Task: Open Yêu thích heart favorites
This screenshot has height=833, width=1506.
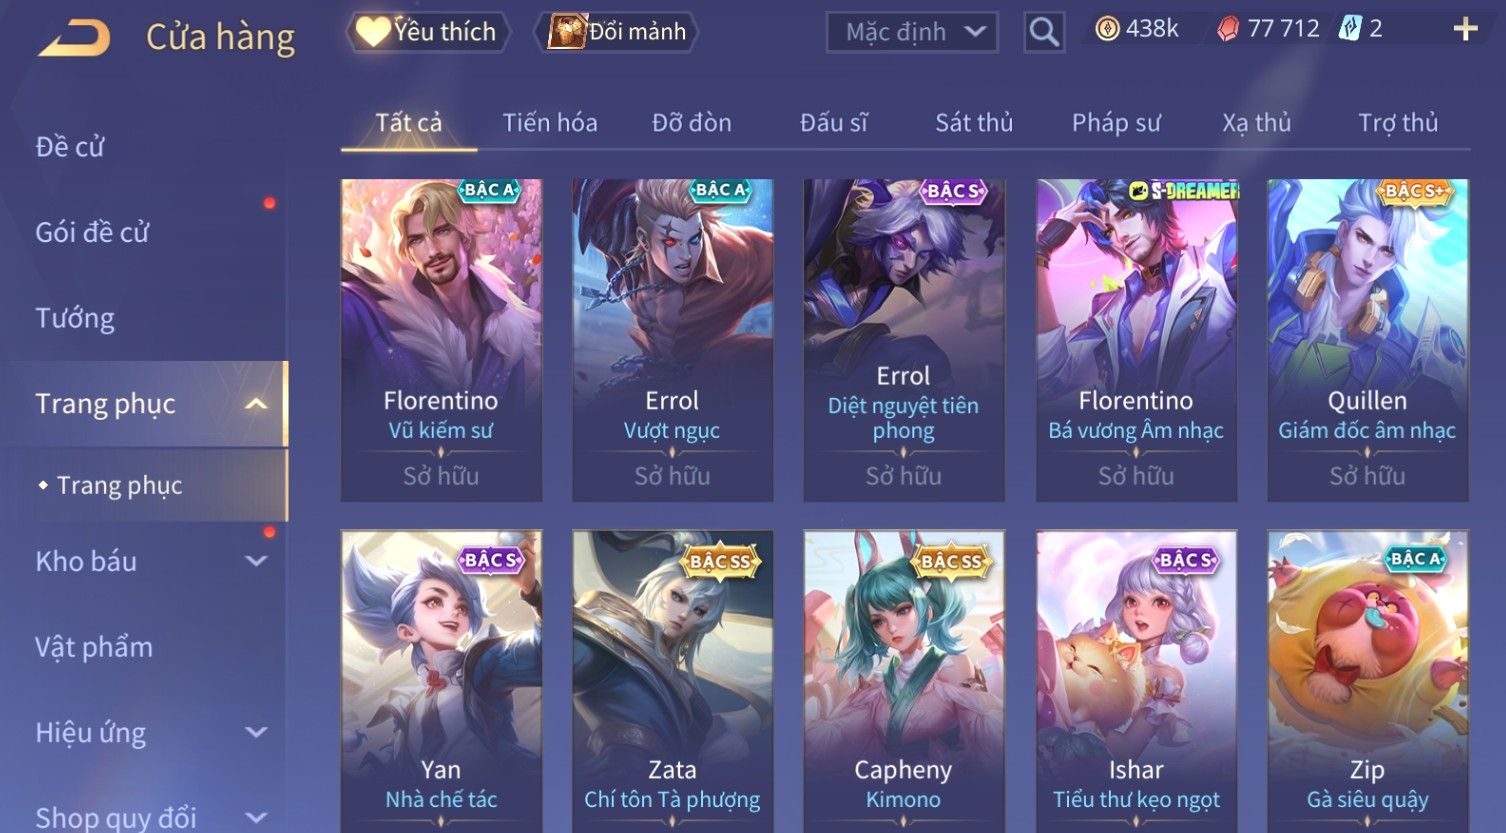Action: [428, 32]
